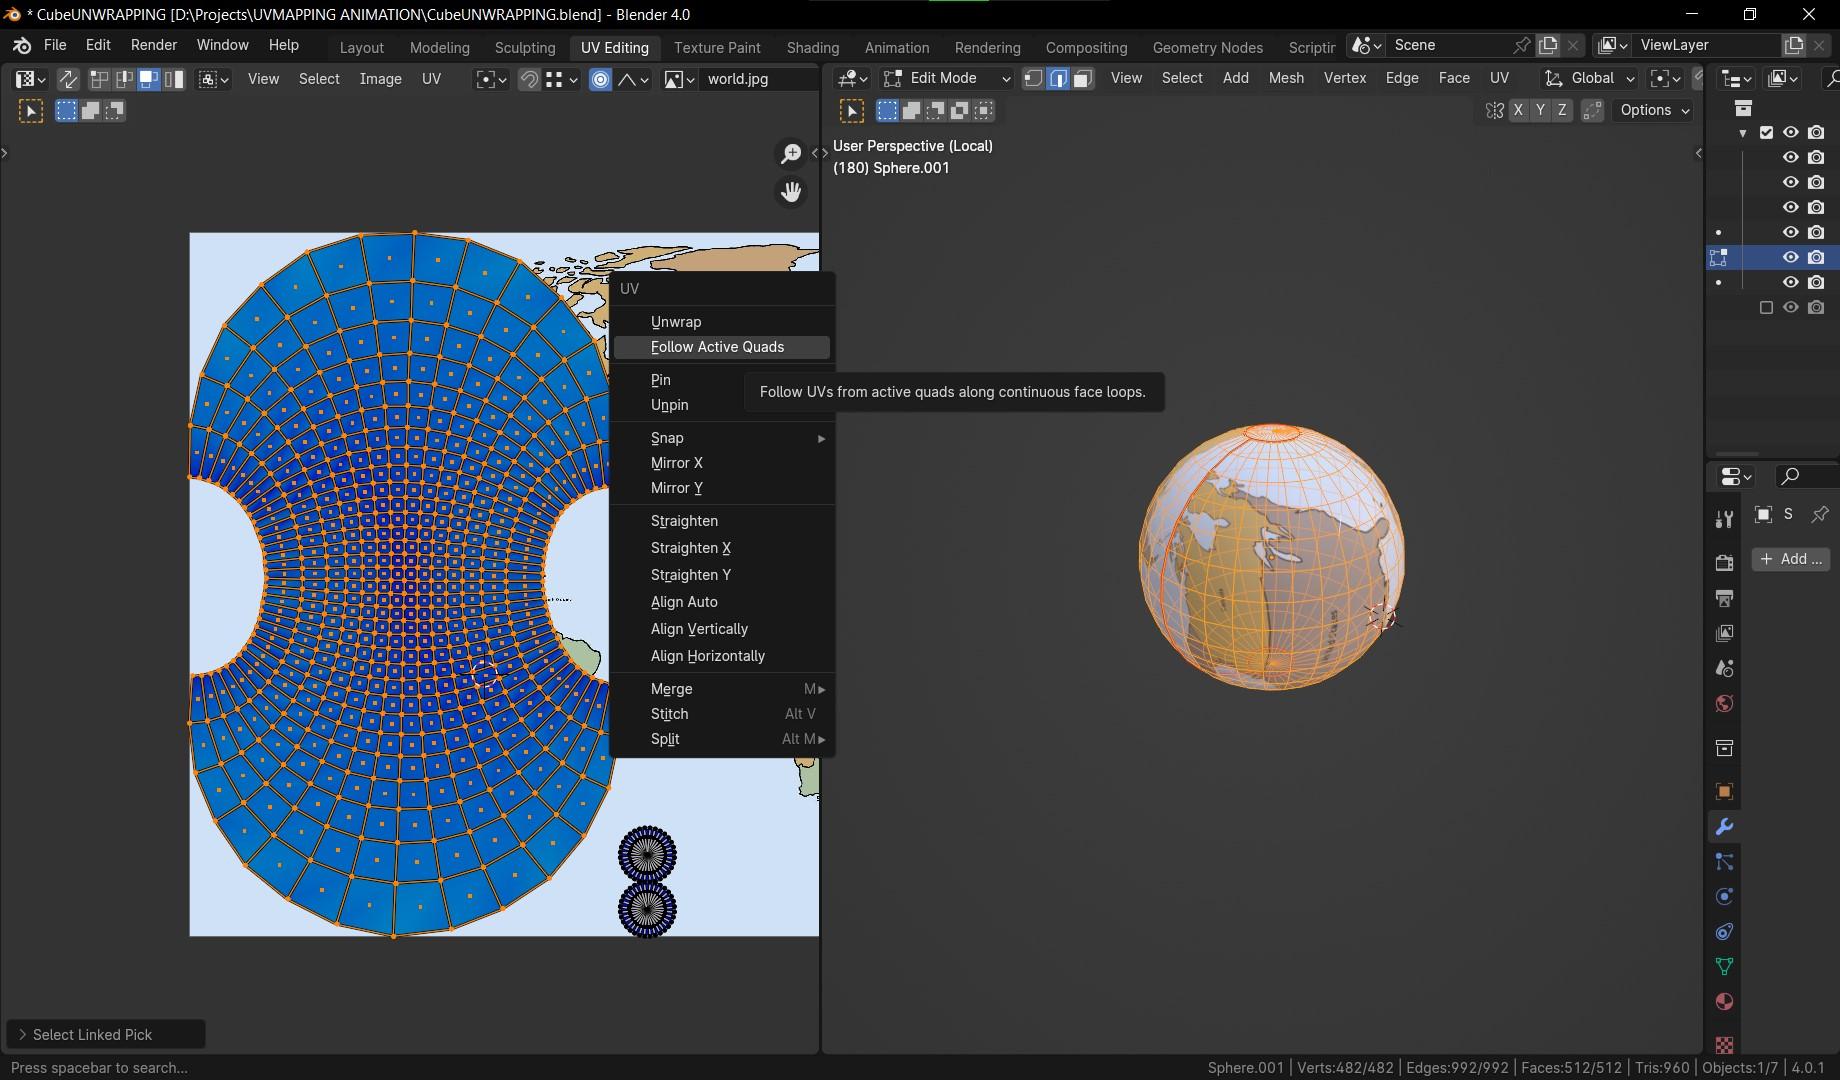Toggle X axis mirror in viewport

pos(1518,111)
